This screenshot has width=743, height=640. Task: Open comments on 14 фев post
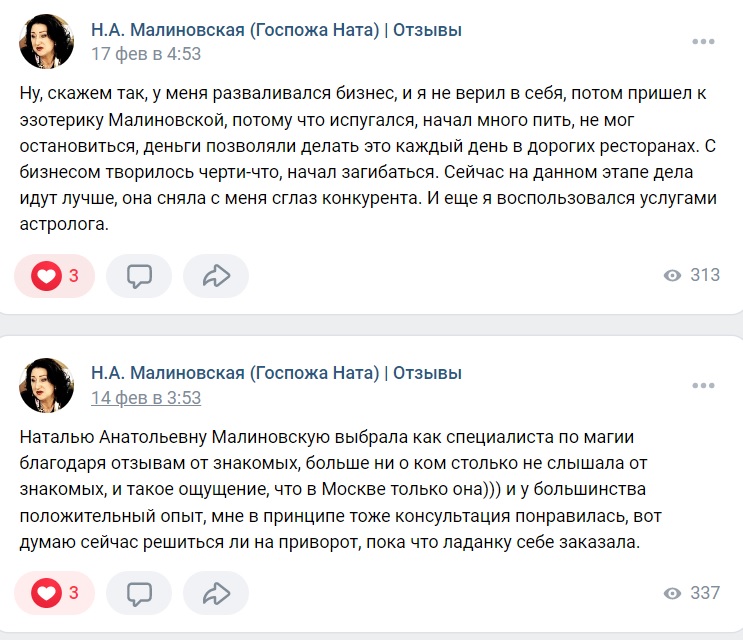click(139, 593)
